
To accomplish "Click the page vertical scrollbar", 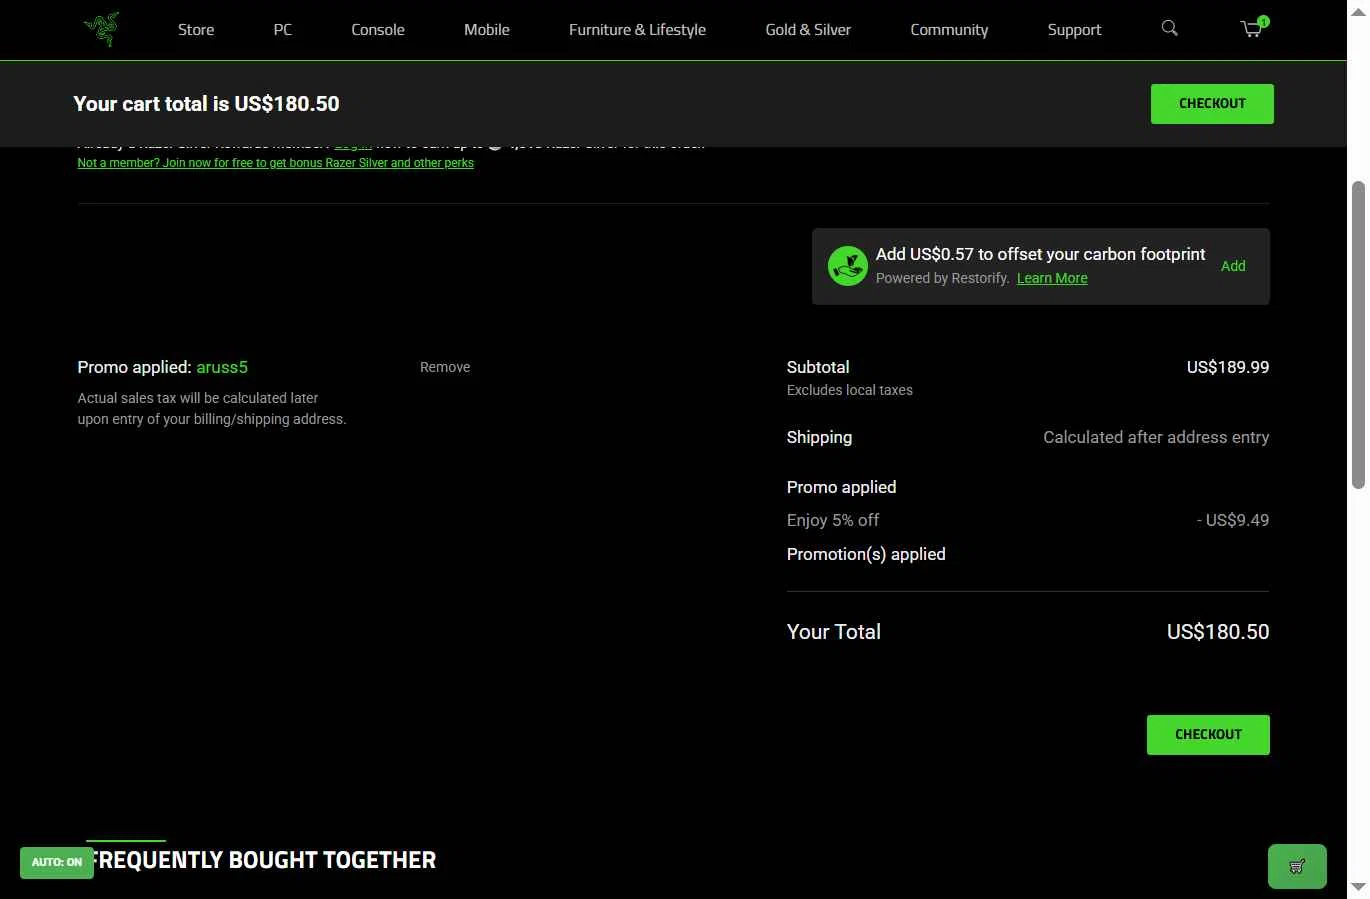I will click(1358, 336).
